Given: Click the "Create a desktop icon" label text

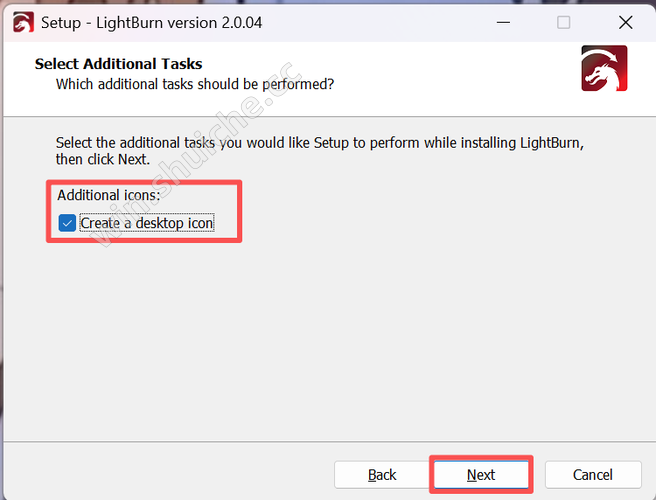Looking at the screenshot, I should coord(147,223).
